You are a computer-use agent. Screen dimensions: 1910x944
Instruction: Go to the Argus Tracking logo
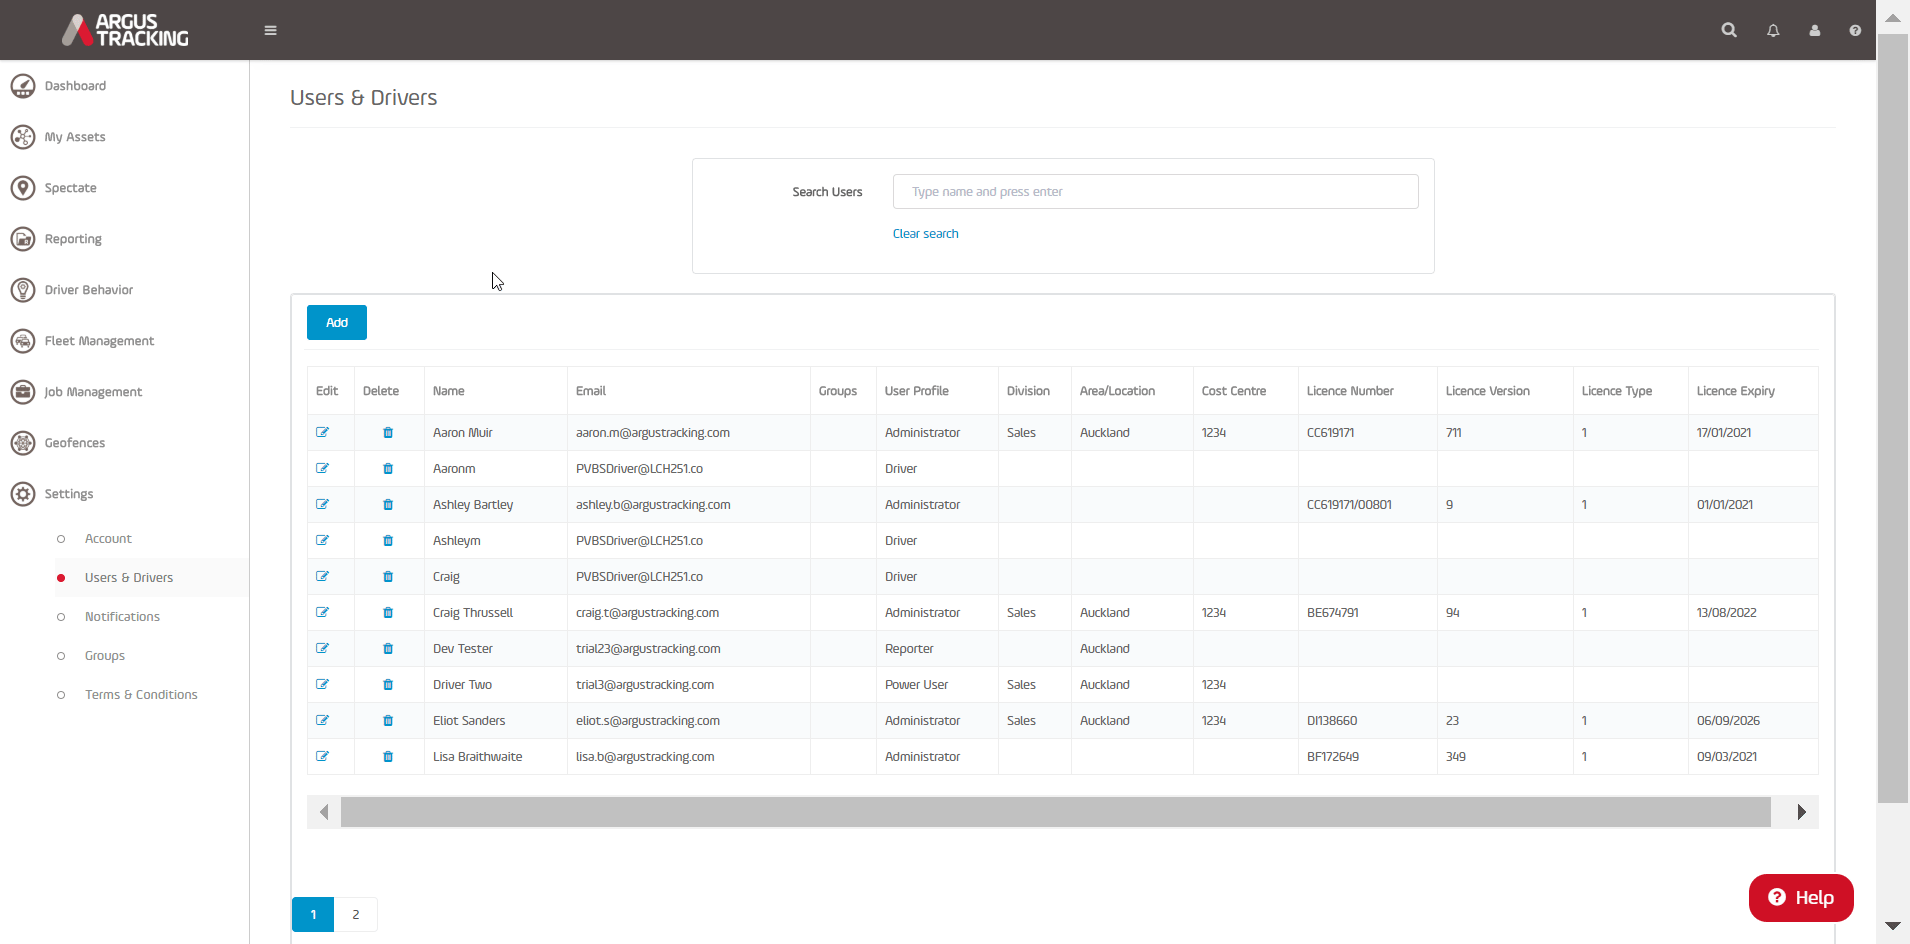pyautogui.click(x=125, y=30)
